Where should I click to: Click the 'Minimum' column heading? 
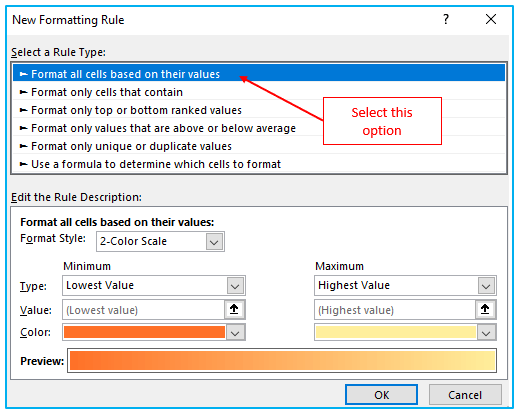87,266
